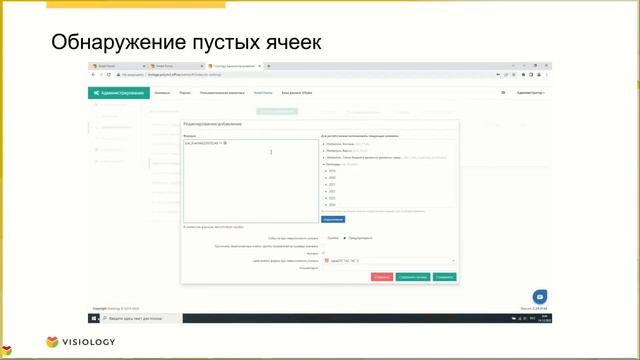Click the rightmost green save button
The width and height of the screenshot is (640, 360).
tap(444, 277)
